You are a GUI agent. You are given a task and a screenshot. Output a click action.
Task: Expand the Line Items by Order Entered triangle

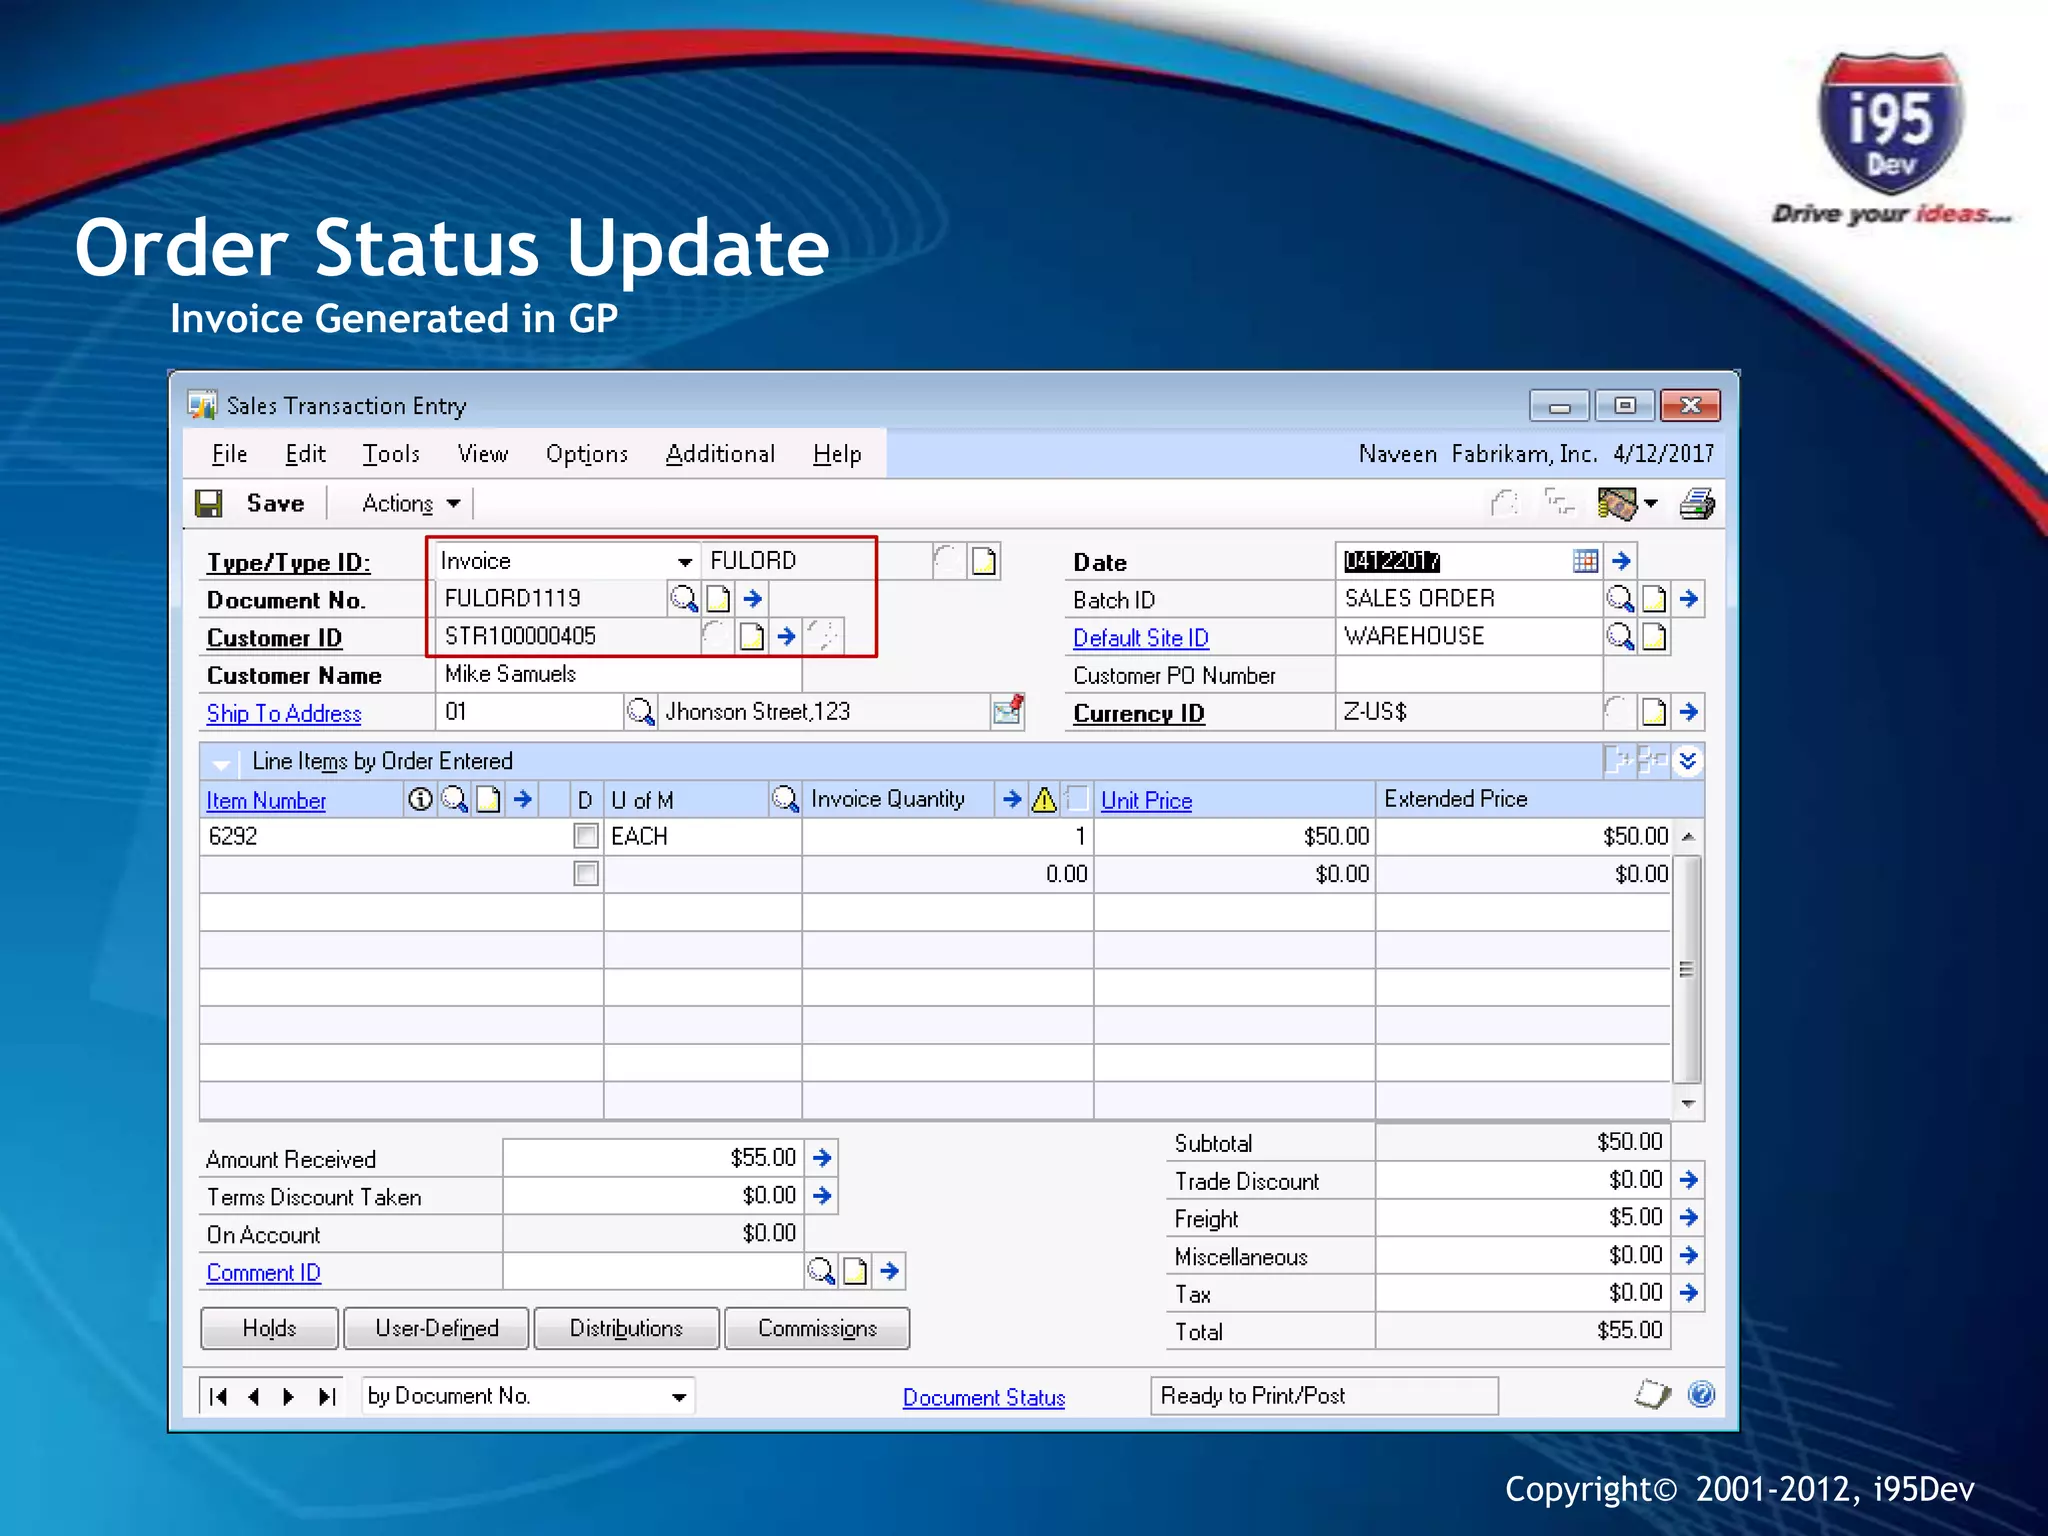pos(221,764)
